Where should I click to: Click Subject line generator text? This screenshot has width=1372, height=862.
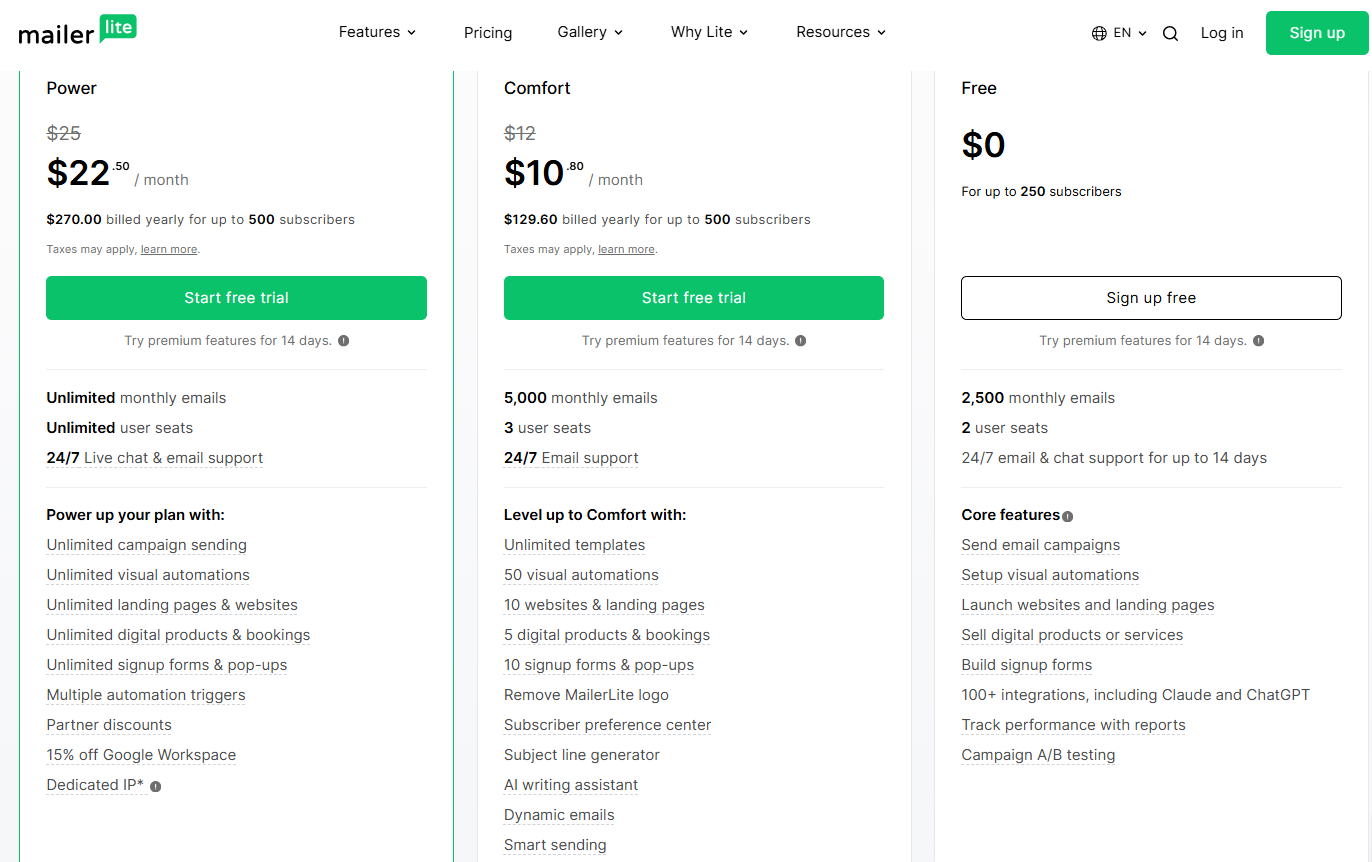pyautogui.click(x=582, y=755)
